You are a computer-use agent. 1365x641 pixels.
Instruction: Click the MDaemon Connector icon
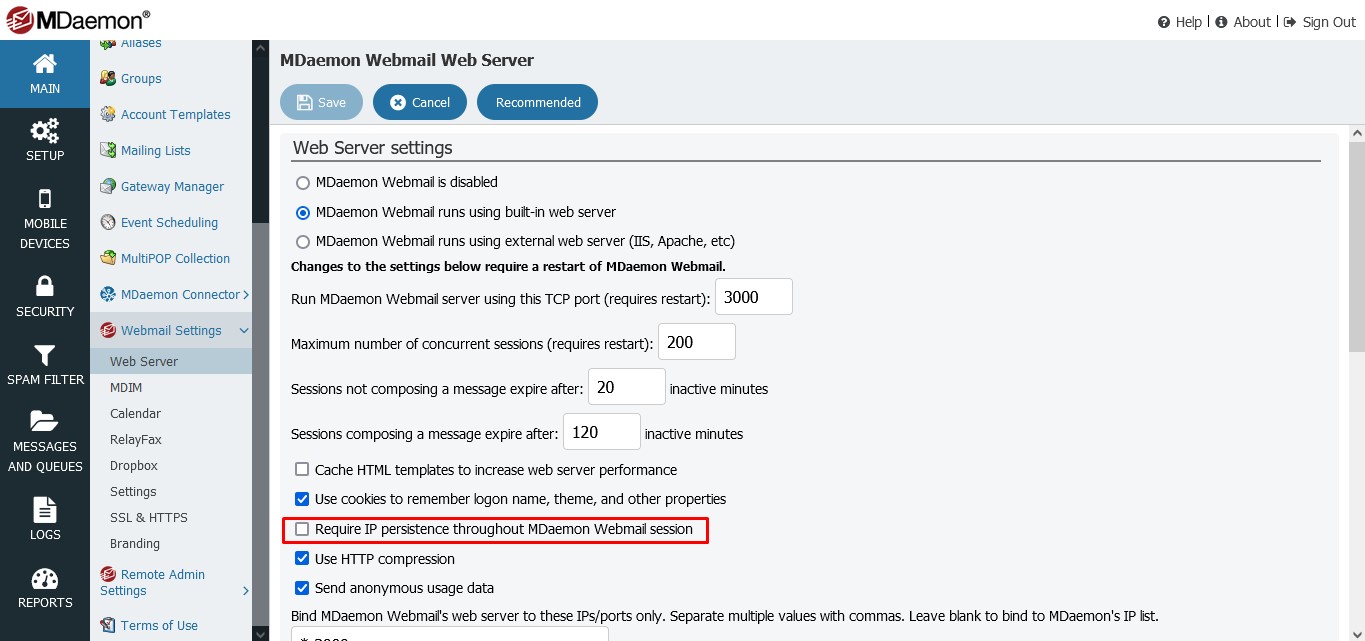[108, 294]
